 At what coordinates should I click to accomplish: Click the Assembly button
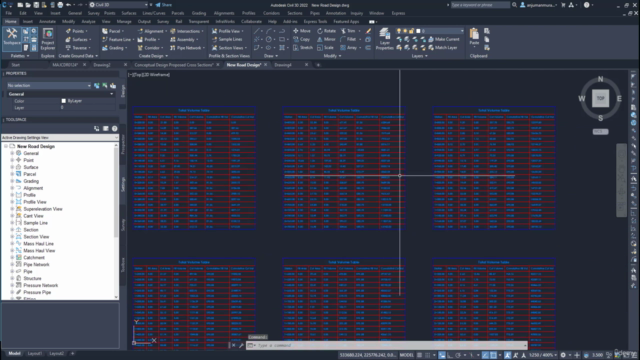point(184,39)
